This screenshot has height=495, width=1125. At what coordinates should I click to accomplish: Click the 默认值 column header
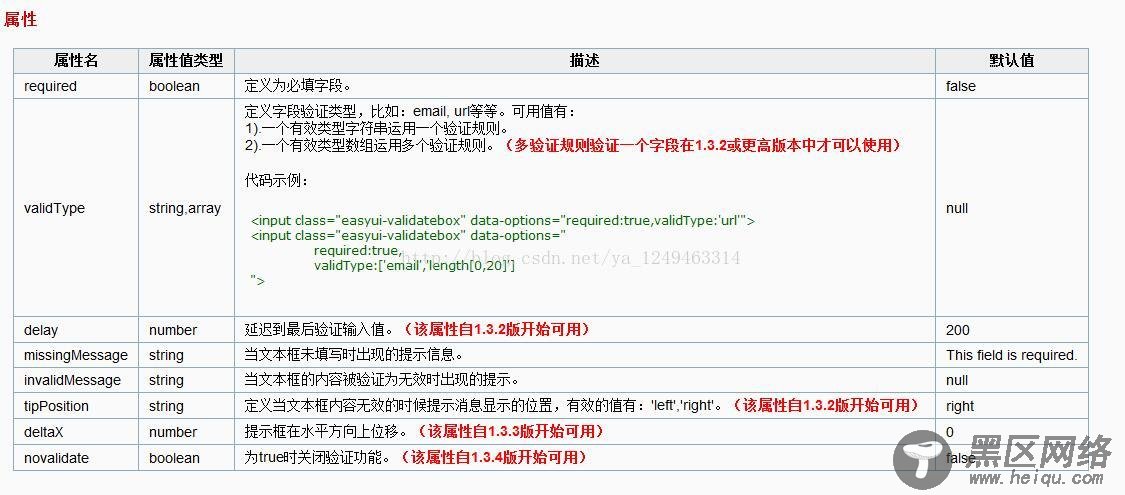1011,61
